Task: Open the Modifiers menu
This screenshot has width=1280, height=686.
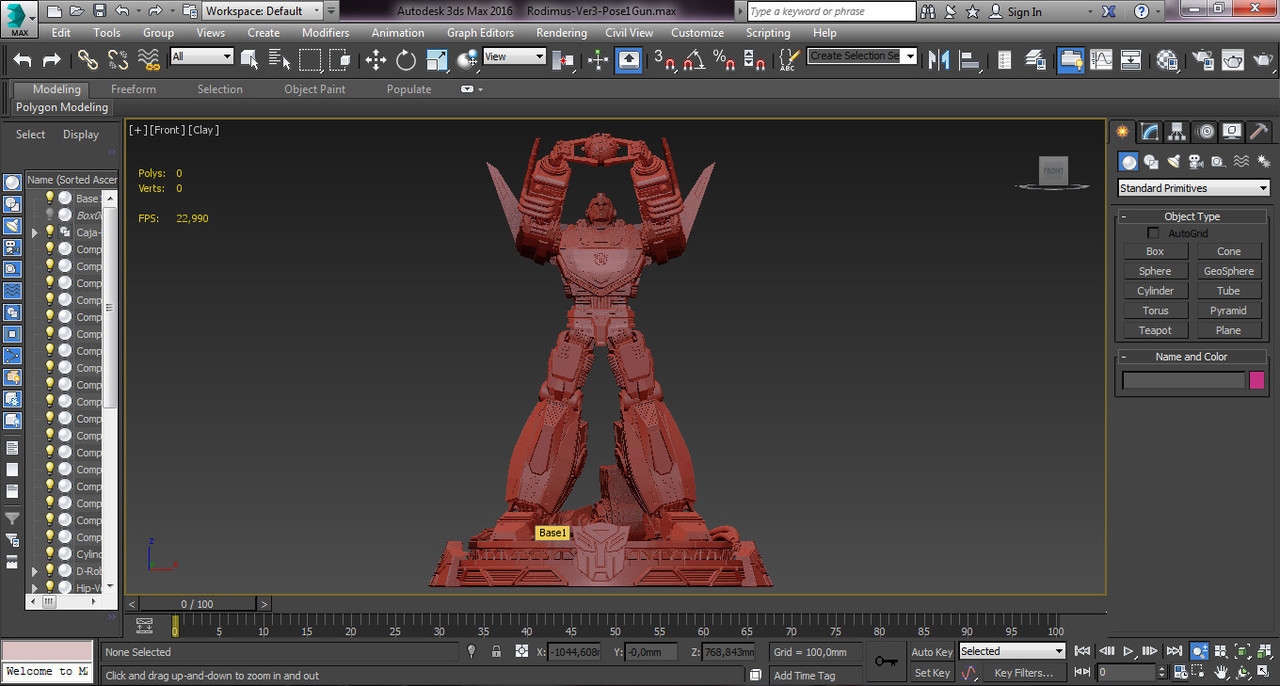Action: pyautogui.click(x=326, y=33)
